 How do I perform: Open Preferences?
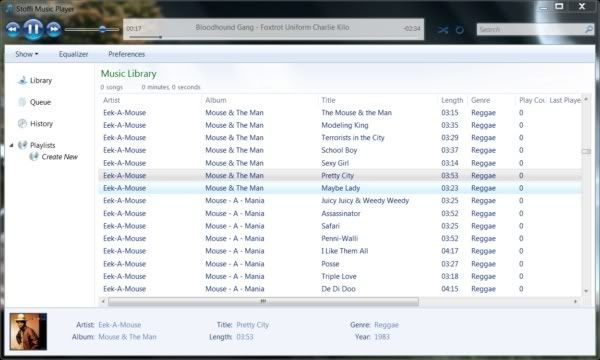pyautogui.click(x=127, y=54)
